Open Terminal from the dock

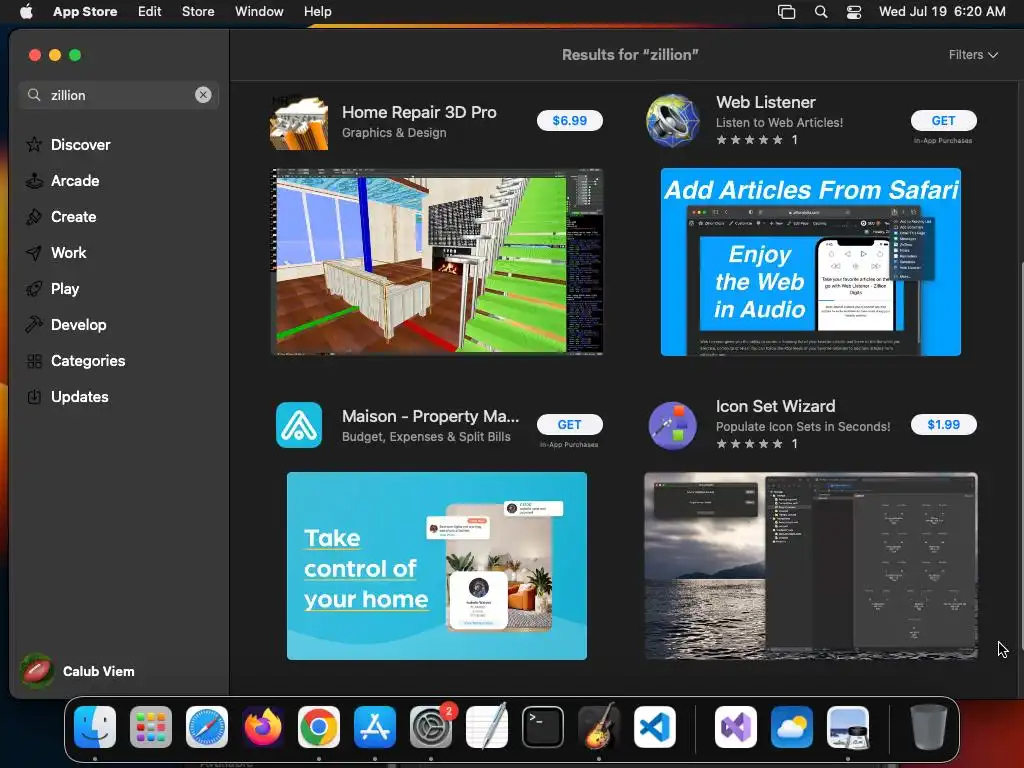(543, 727)
